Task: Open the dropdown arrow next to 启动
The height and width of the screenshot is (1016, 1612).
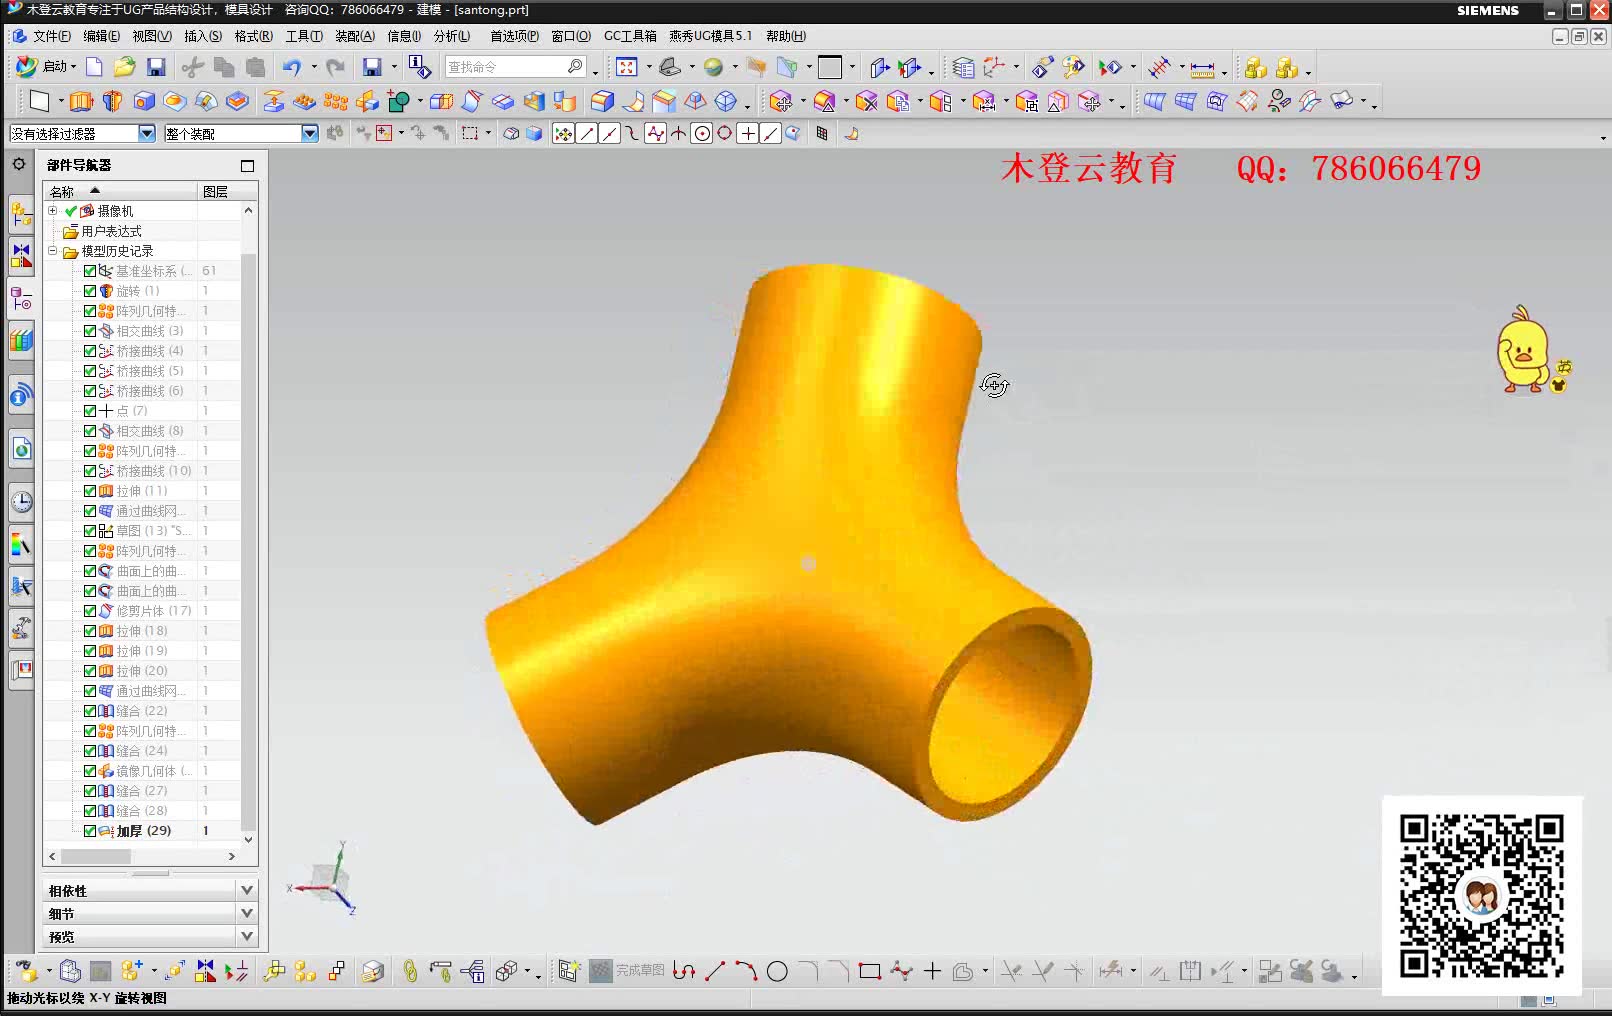Action: [74, 67]
